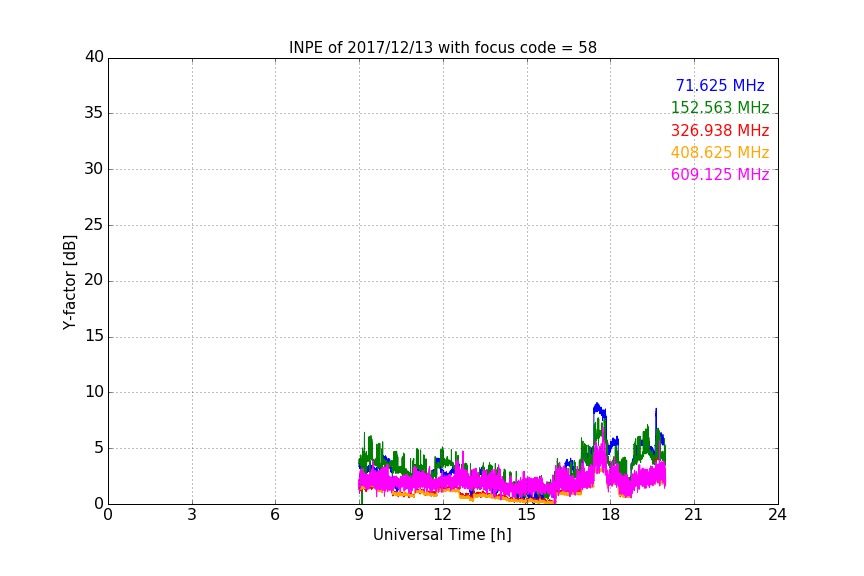Click the y-axis tick value 10
Viewport: 864px width, 576px height.
[94, 392]
